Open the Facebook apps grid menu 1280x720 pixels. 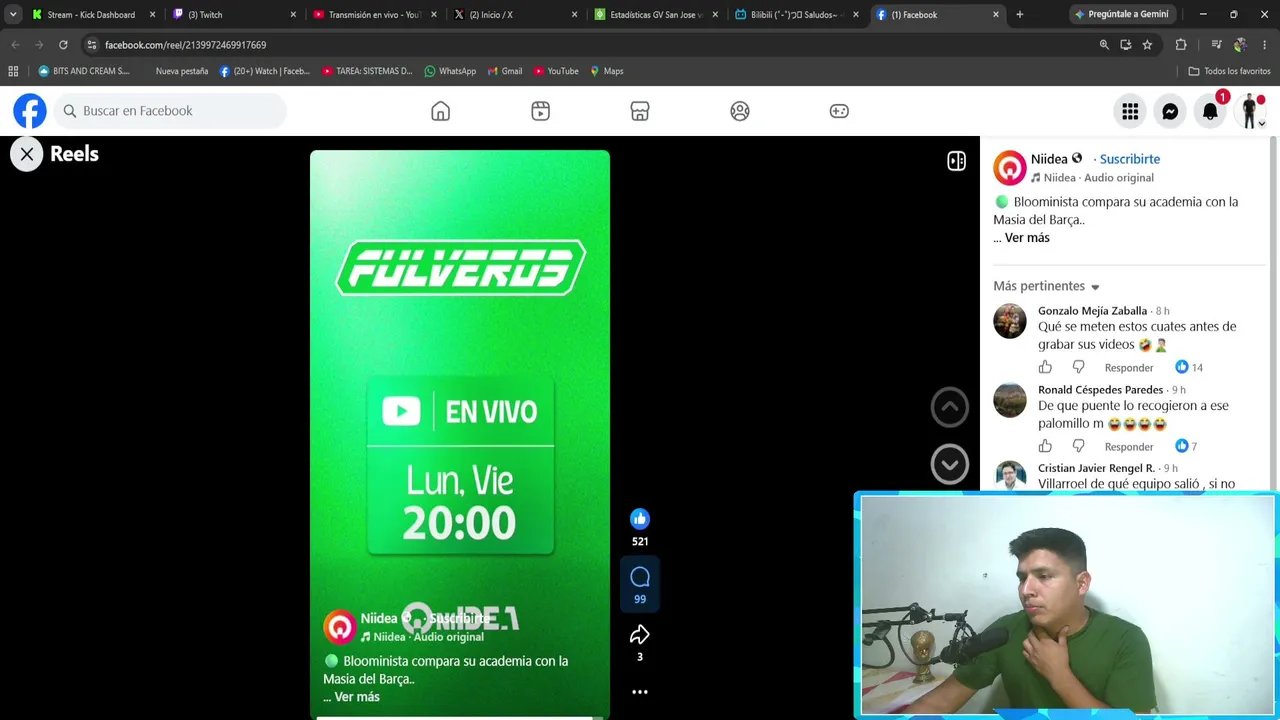tap(1130, 112)
